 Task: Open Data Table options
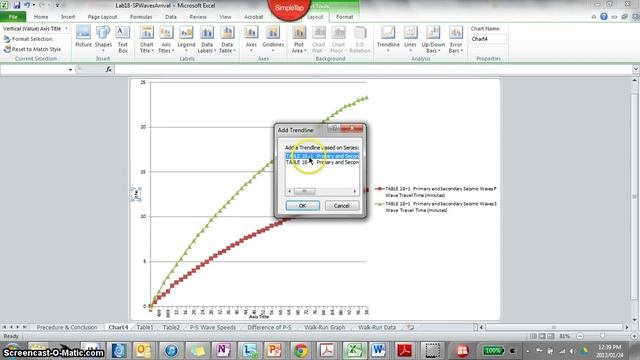[x=227, y=39]
